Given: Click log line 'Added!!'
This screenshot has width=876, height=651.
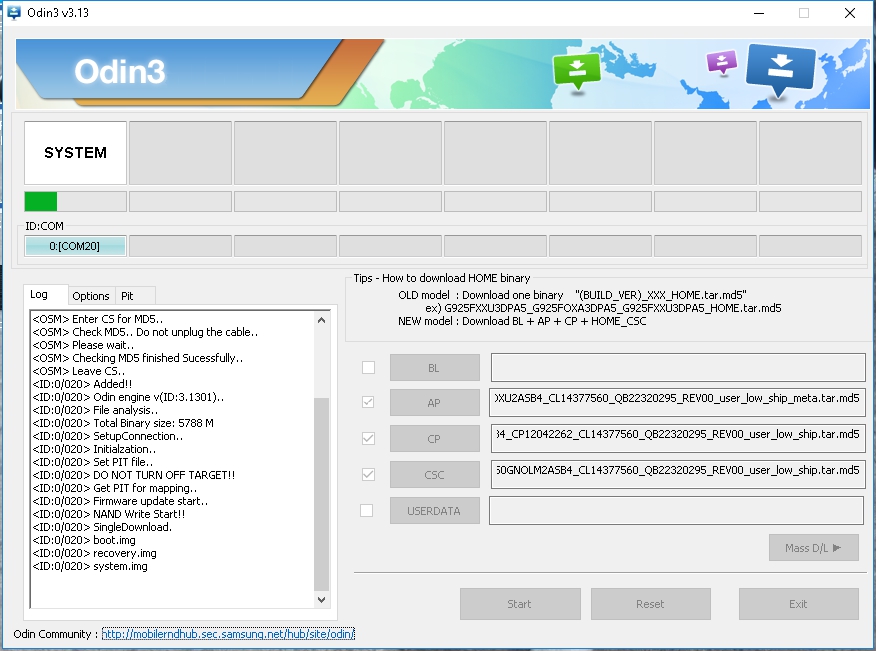Looking at the screenshot, I should pos(82,384).
